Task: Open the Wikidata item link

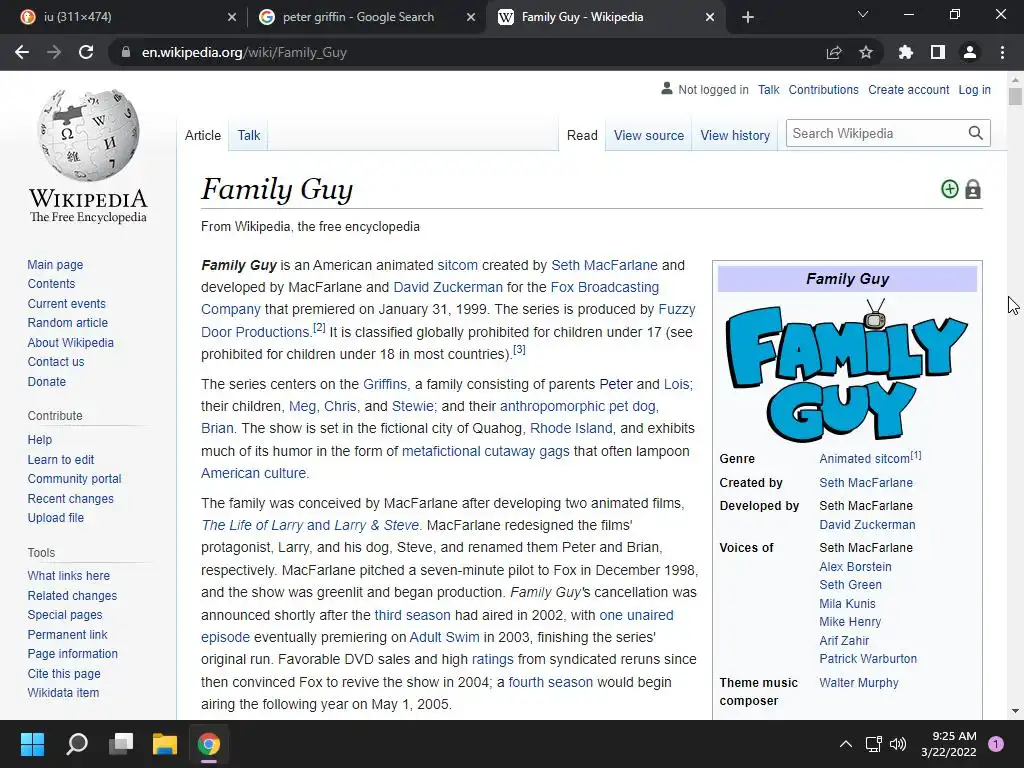Action: click(63, 692)
